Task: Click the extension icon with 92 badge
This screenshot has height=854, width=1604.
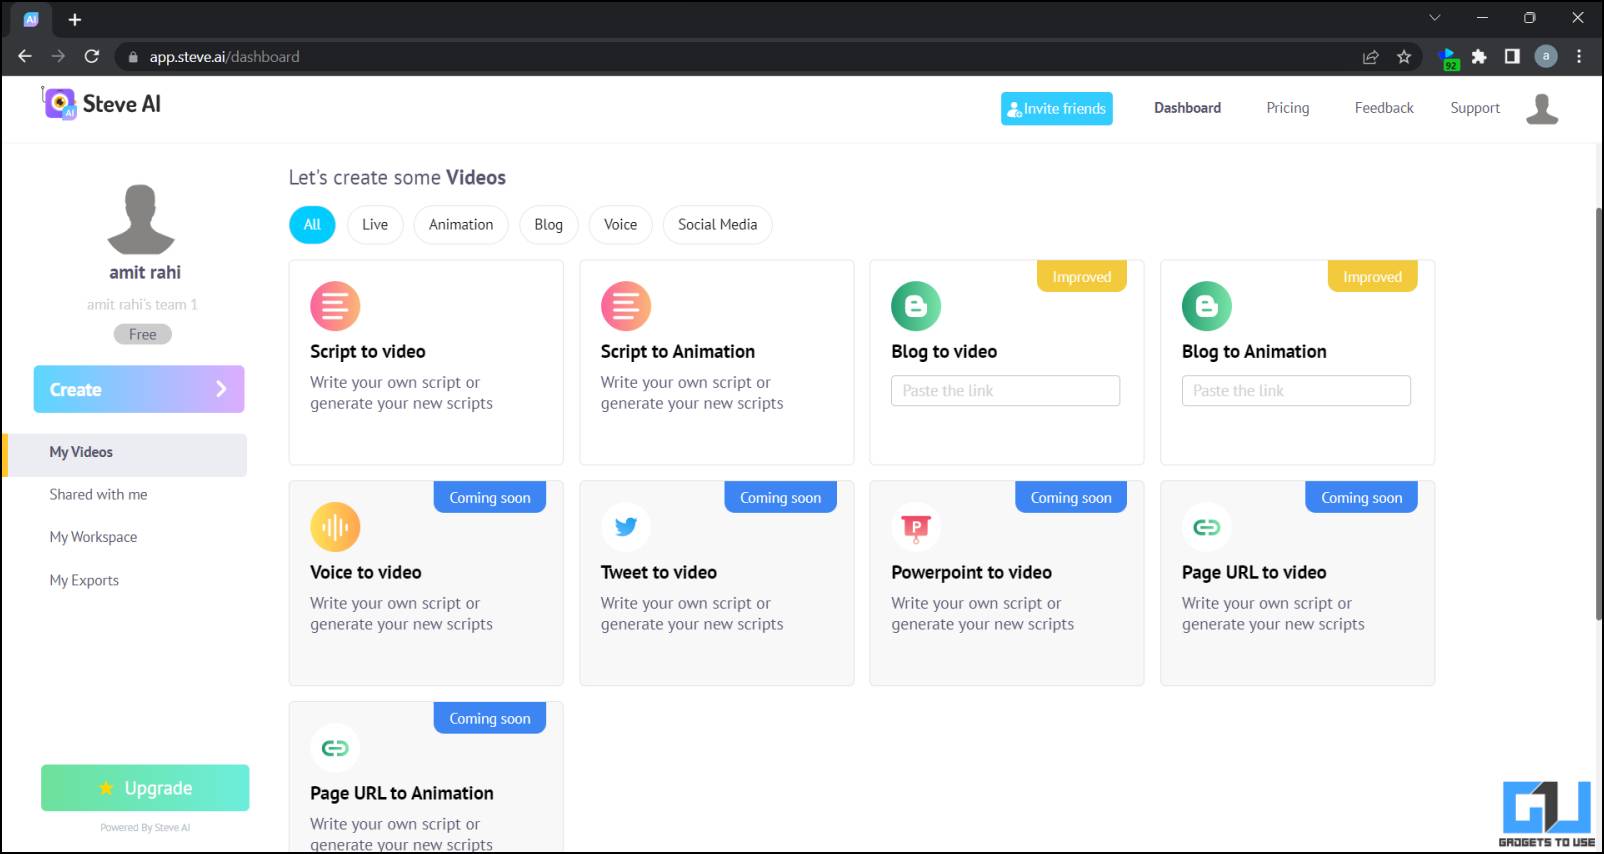Action: (x=1448, y=58)
